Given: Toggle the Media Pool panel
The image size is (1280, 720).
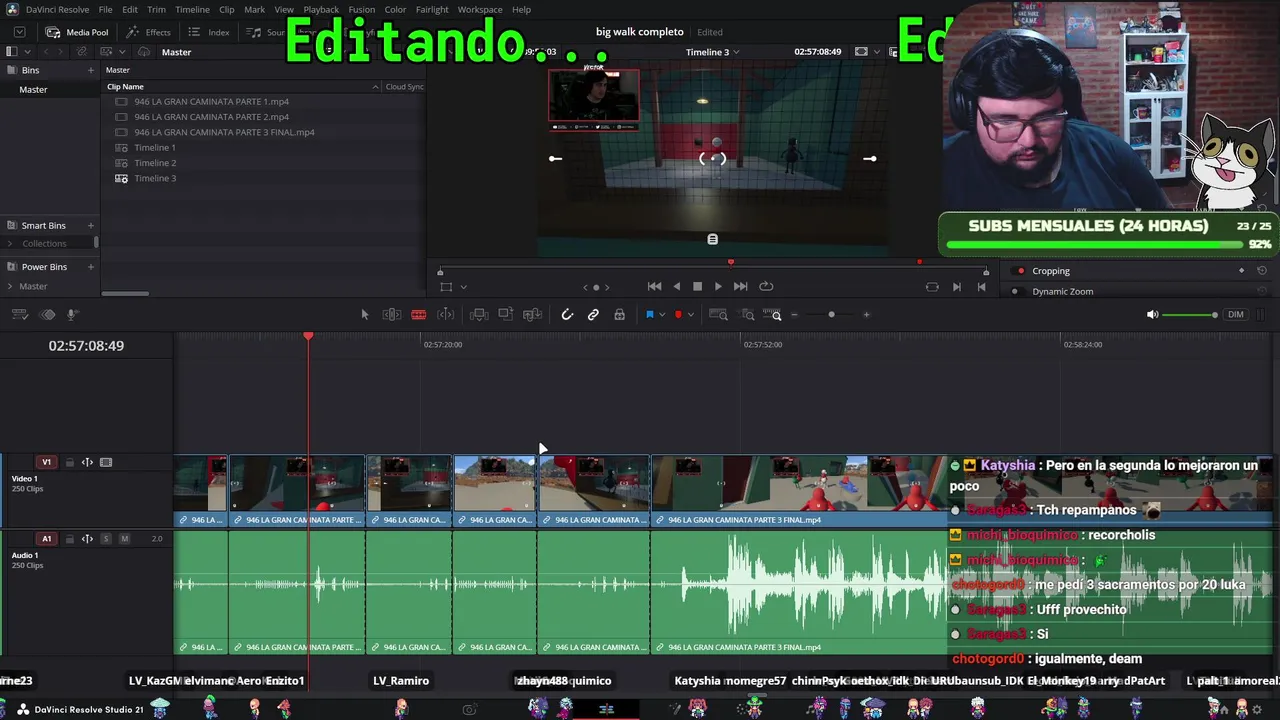Looking at the screenshot, I should pos(77,32).
